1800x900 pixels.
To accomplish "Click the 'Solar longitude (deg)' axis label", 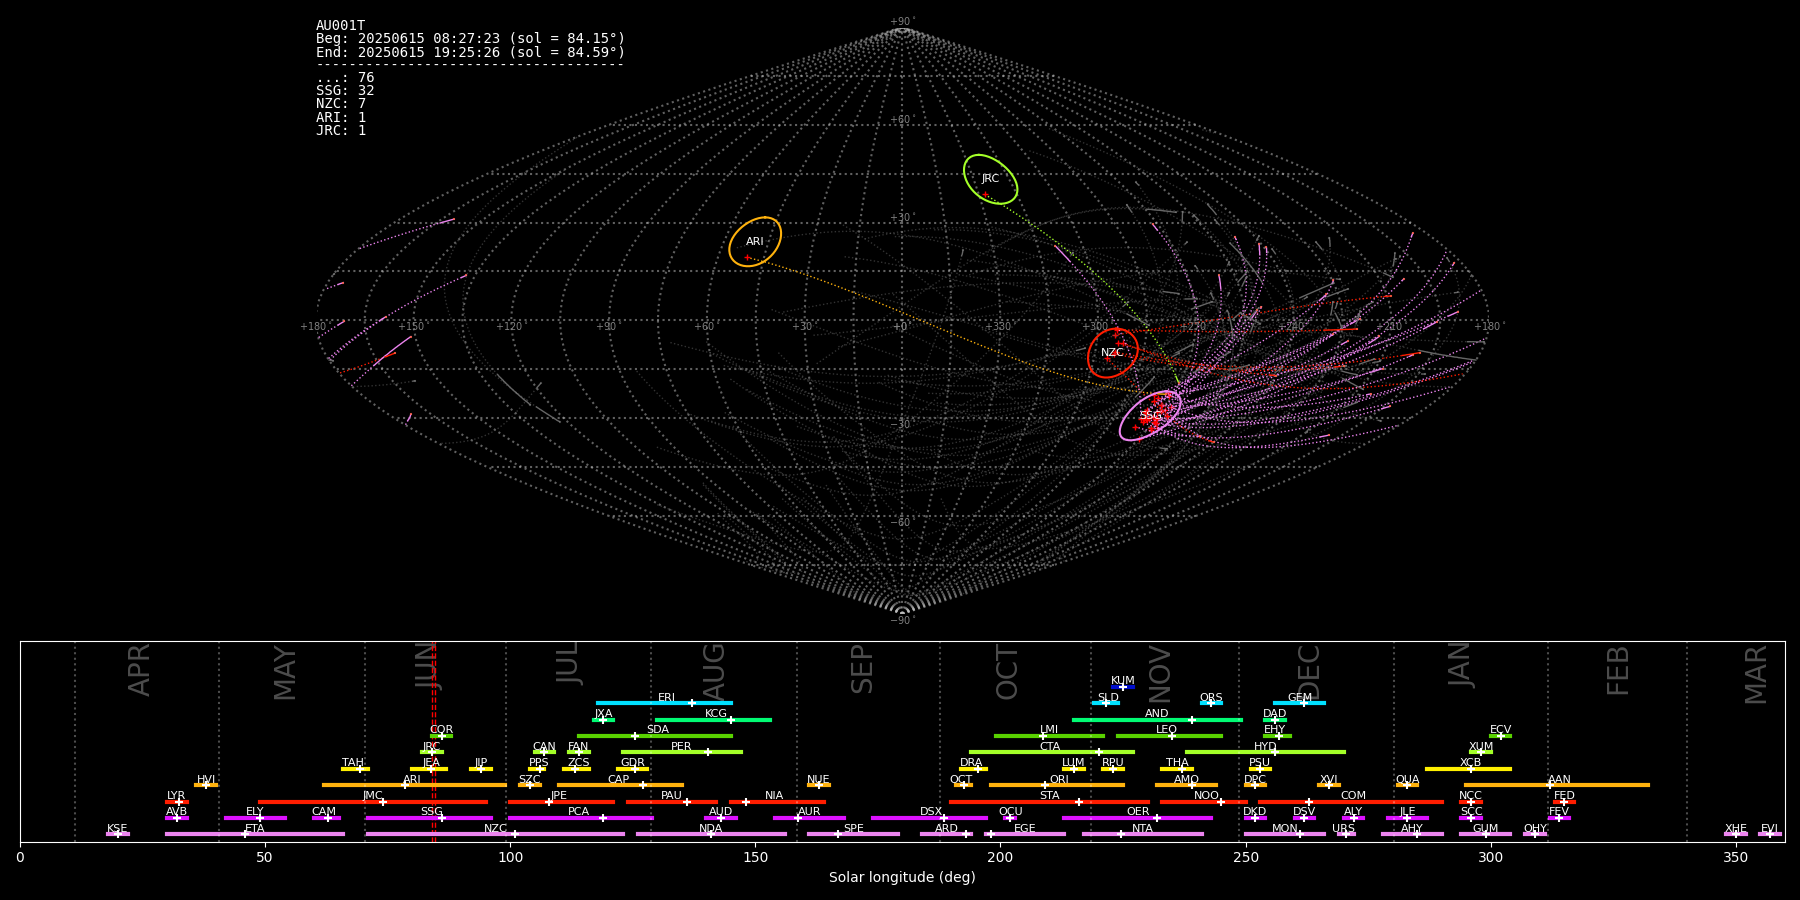I will tap(902, 877).
